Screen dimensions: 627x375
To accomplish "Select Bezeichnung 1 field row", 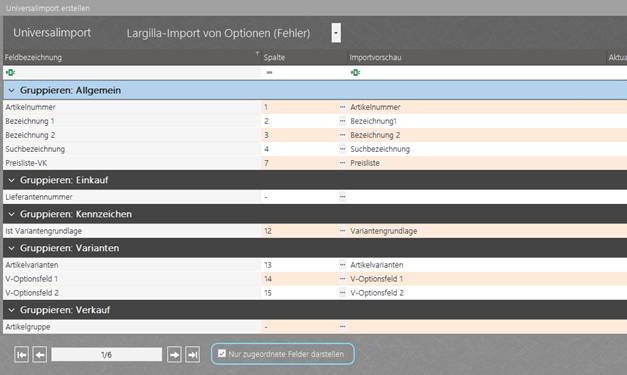I will 315,121.
